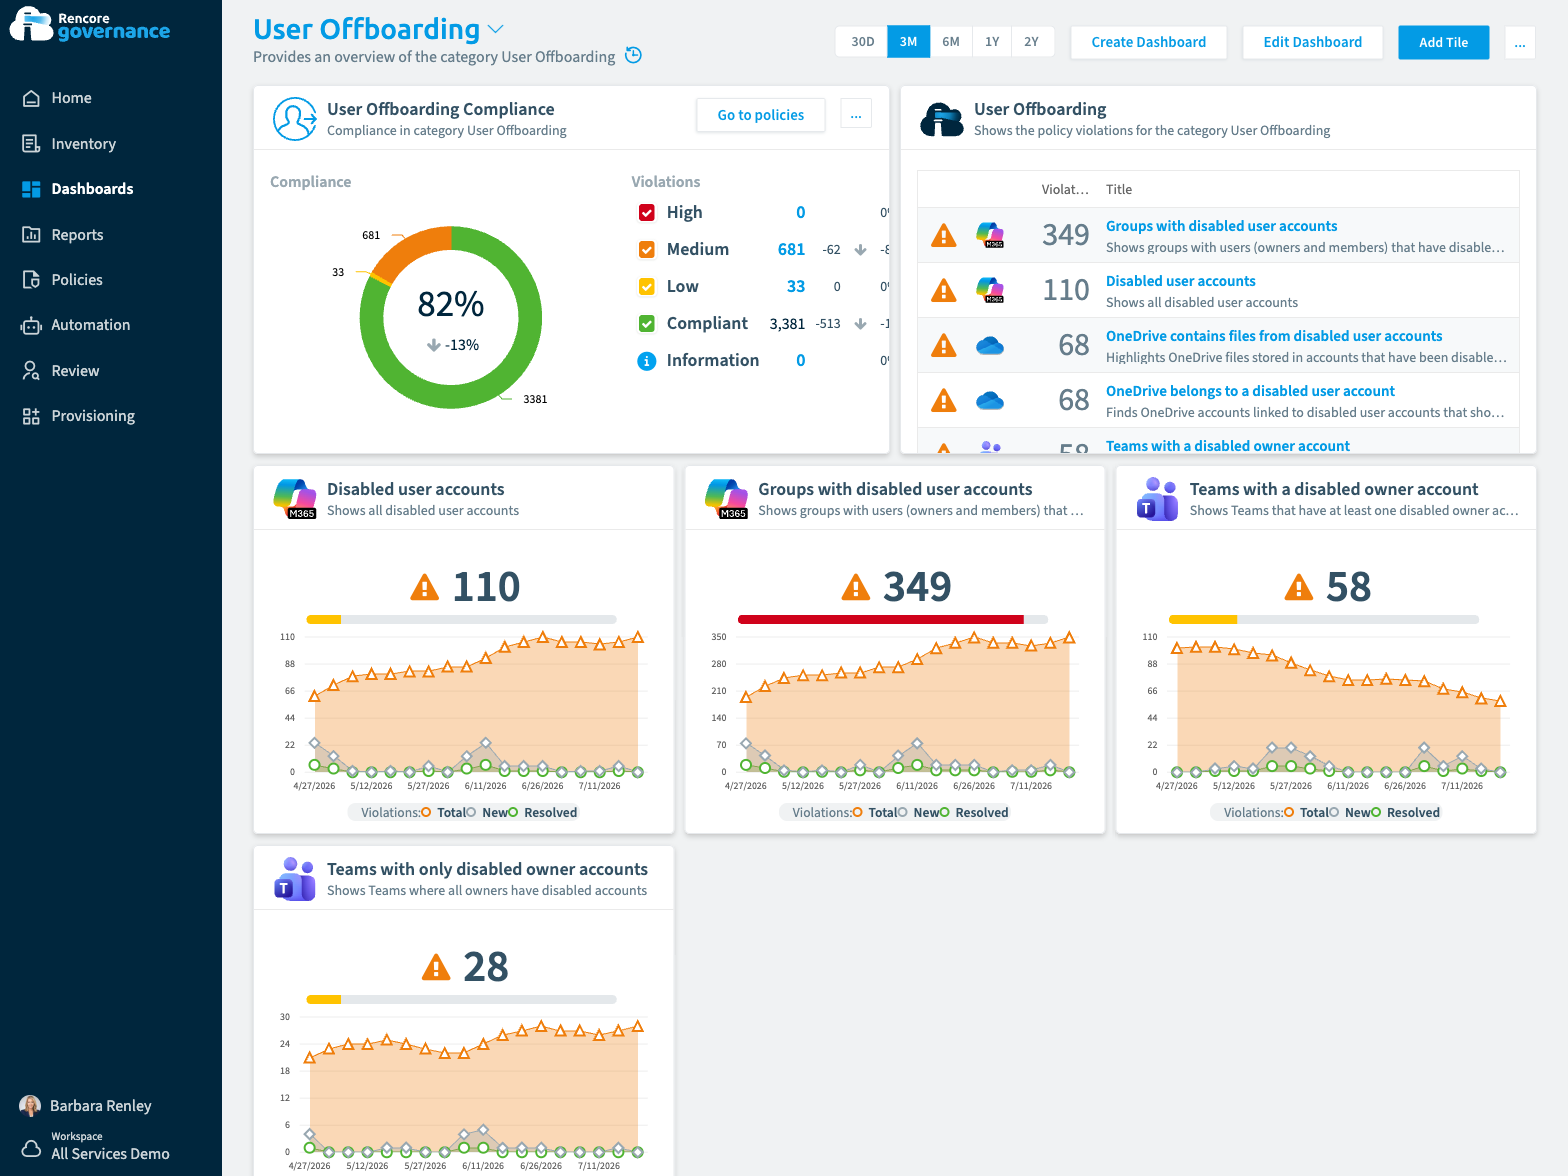Sort by the Title column header
Viewport: 1568px width, 1176px height.
click(1119, 190)
